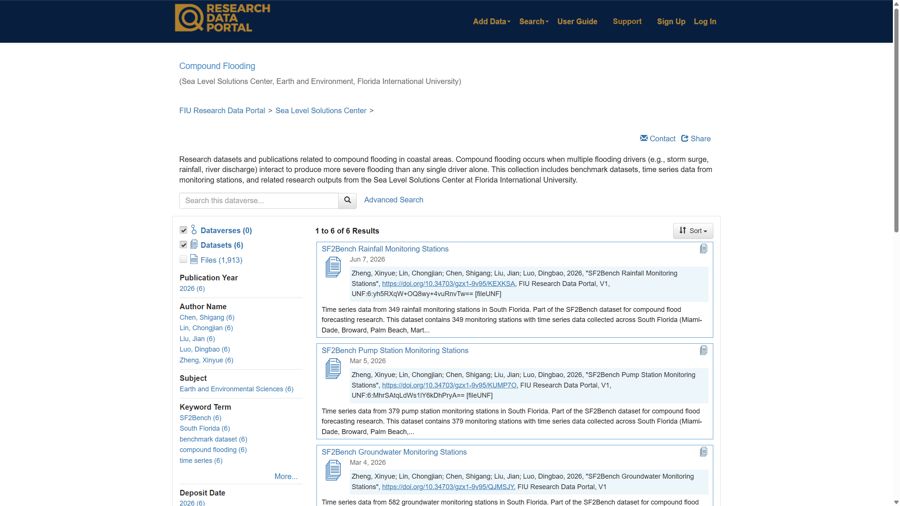Open the KUMP7O DOI link

449,385
